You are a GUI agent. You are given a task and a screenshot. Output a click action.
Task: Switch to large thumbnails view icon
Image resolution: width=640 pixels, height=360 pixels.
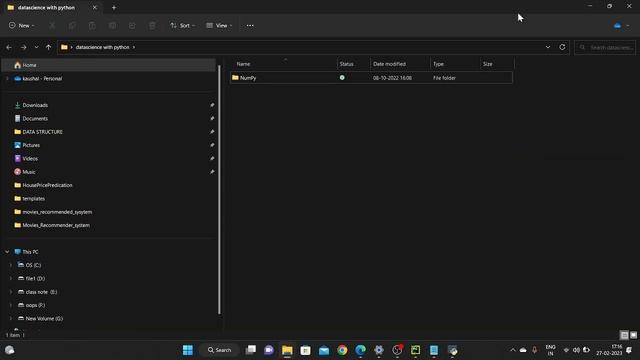[633, 335]
